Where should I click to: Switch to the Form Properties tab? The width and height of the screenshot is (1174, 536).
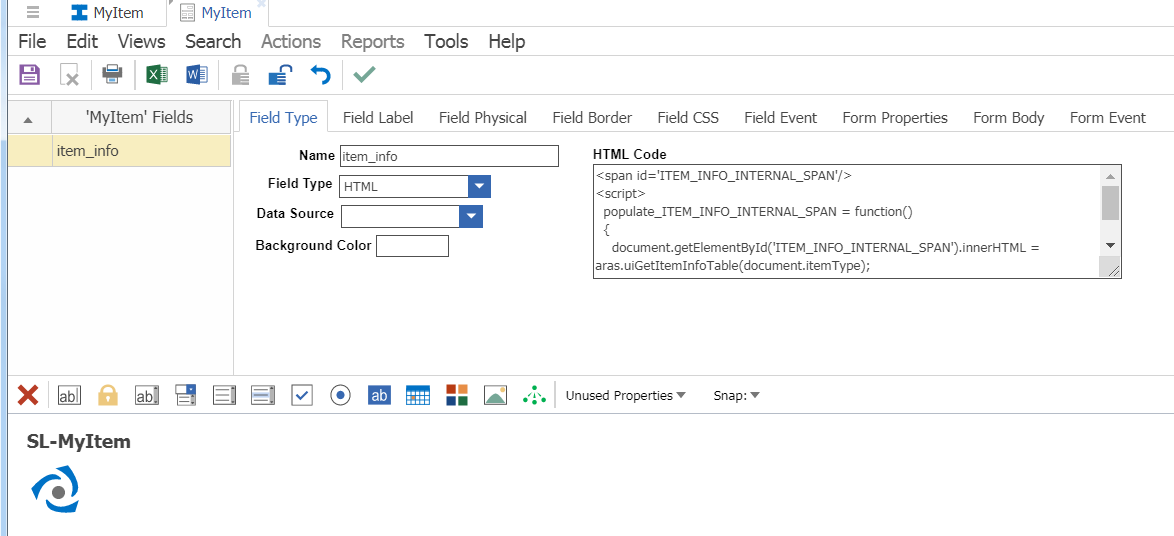click(x=895, y=118)
